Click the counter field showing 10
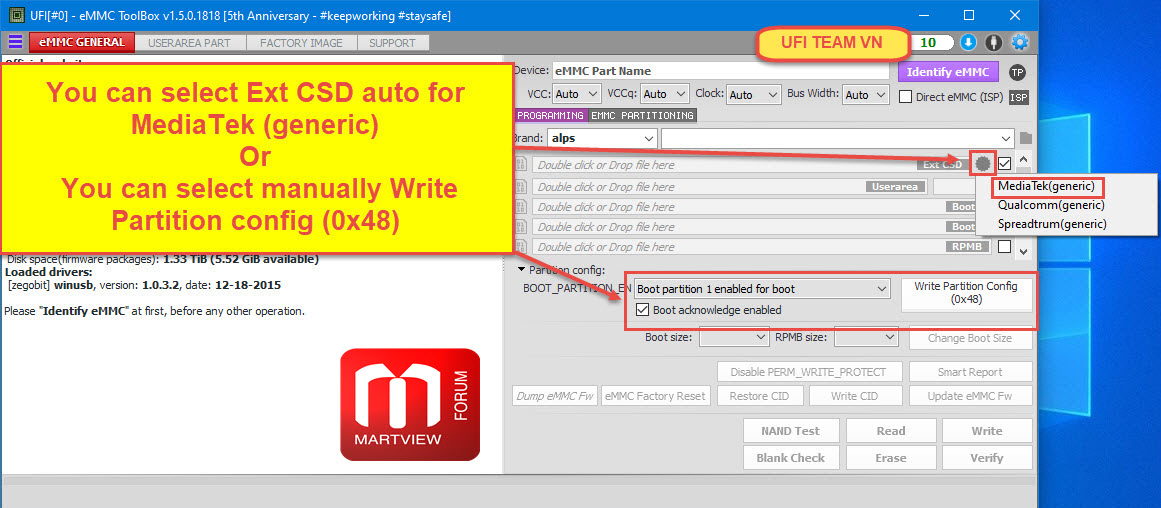This screenshot has height=508, width=1161. [x=933, y=42]
